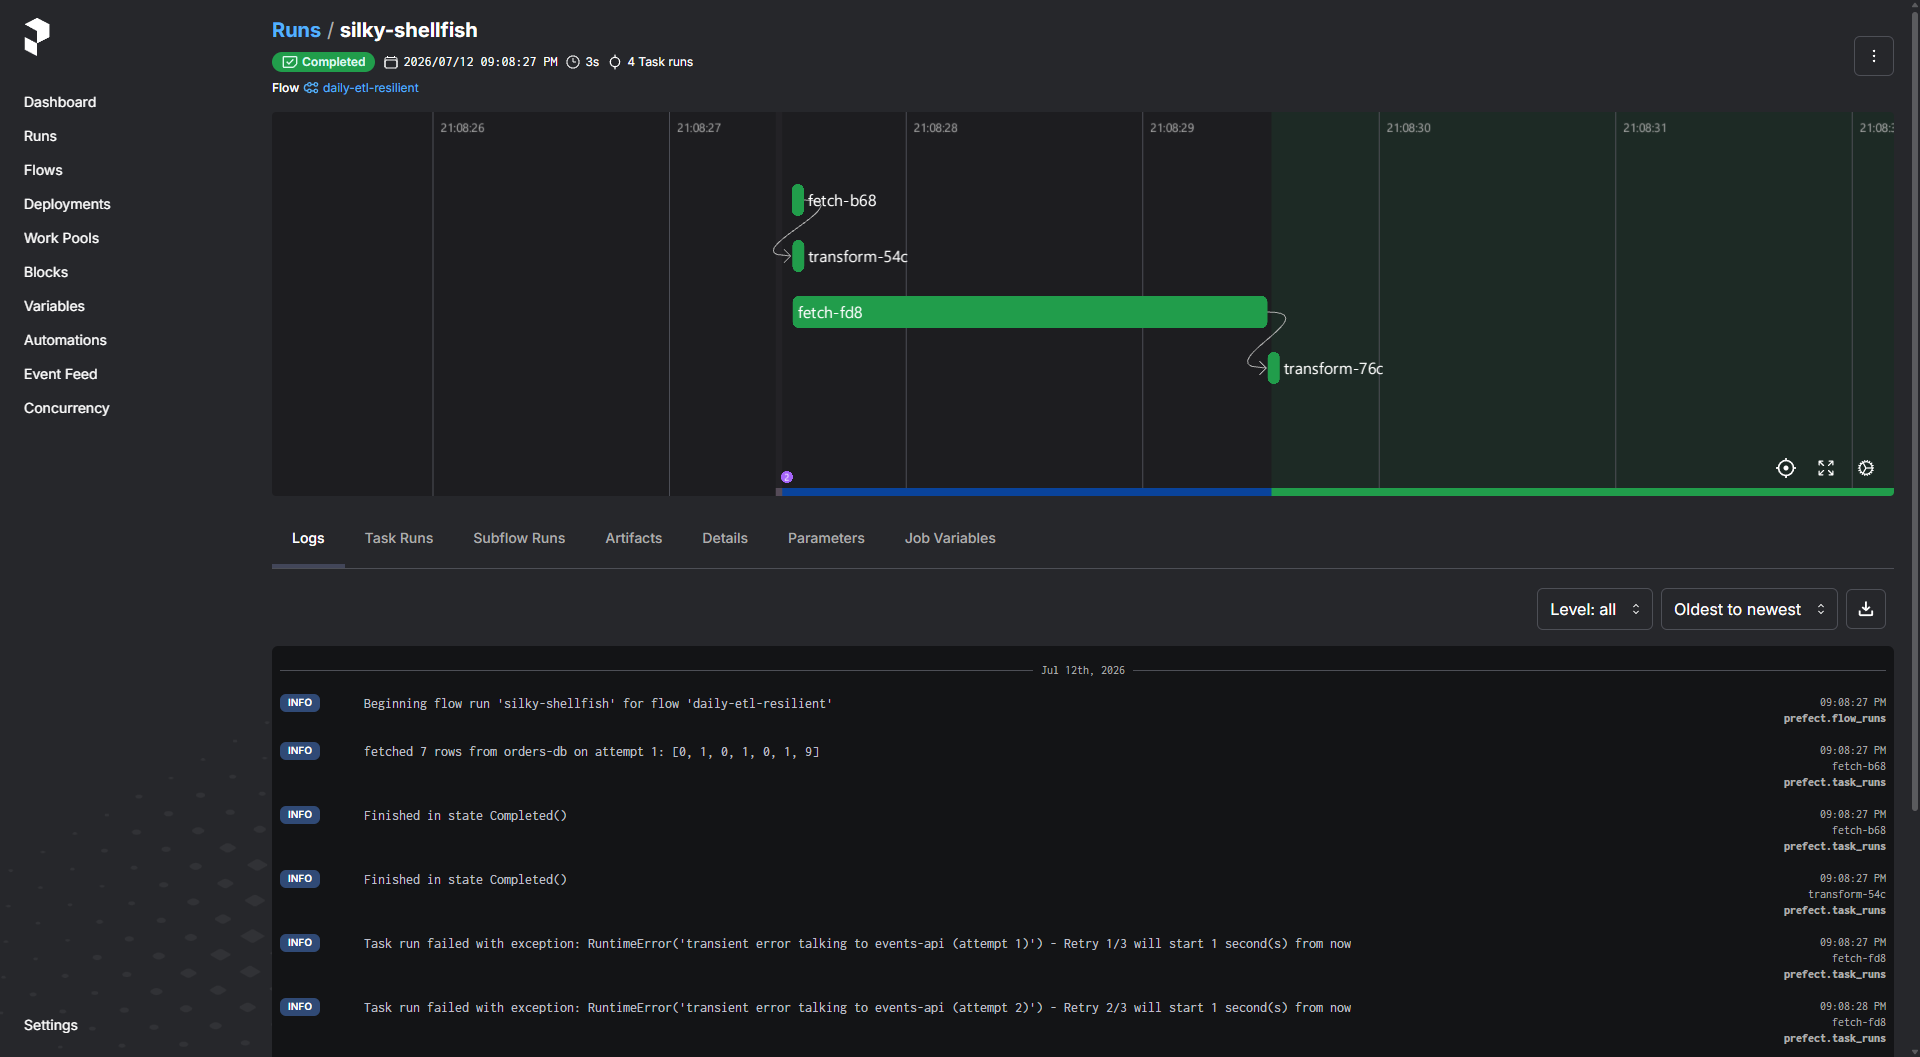Viewport: 1920px width, 1057px height.
Task: Go to the daily-etl-resilient flow
Action: (370, 88)
